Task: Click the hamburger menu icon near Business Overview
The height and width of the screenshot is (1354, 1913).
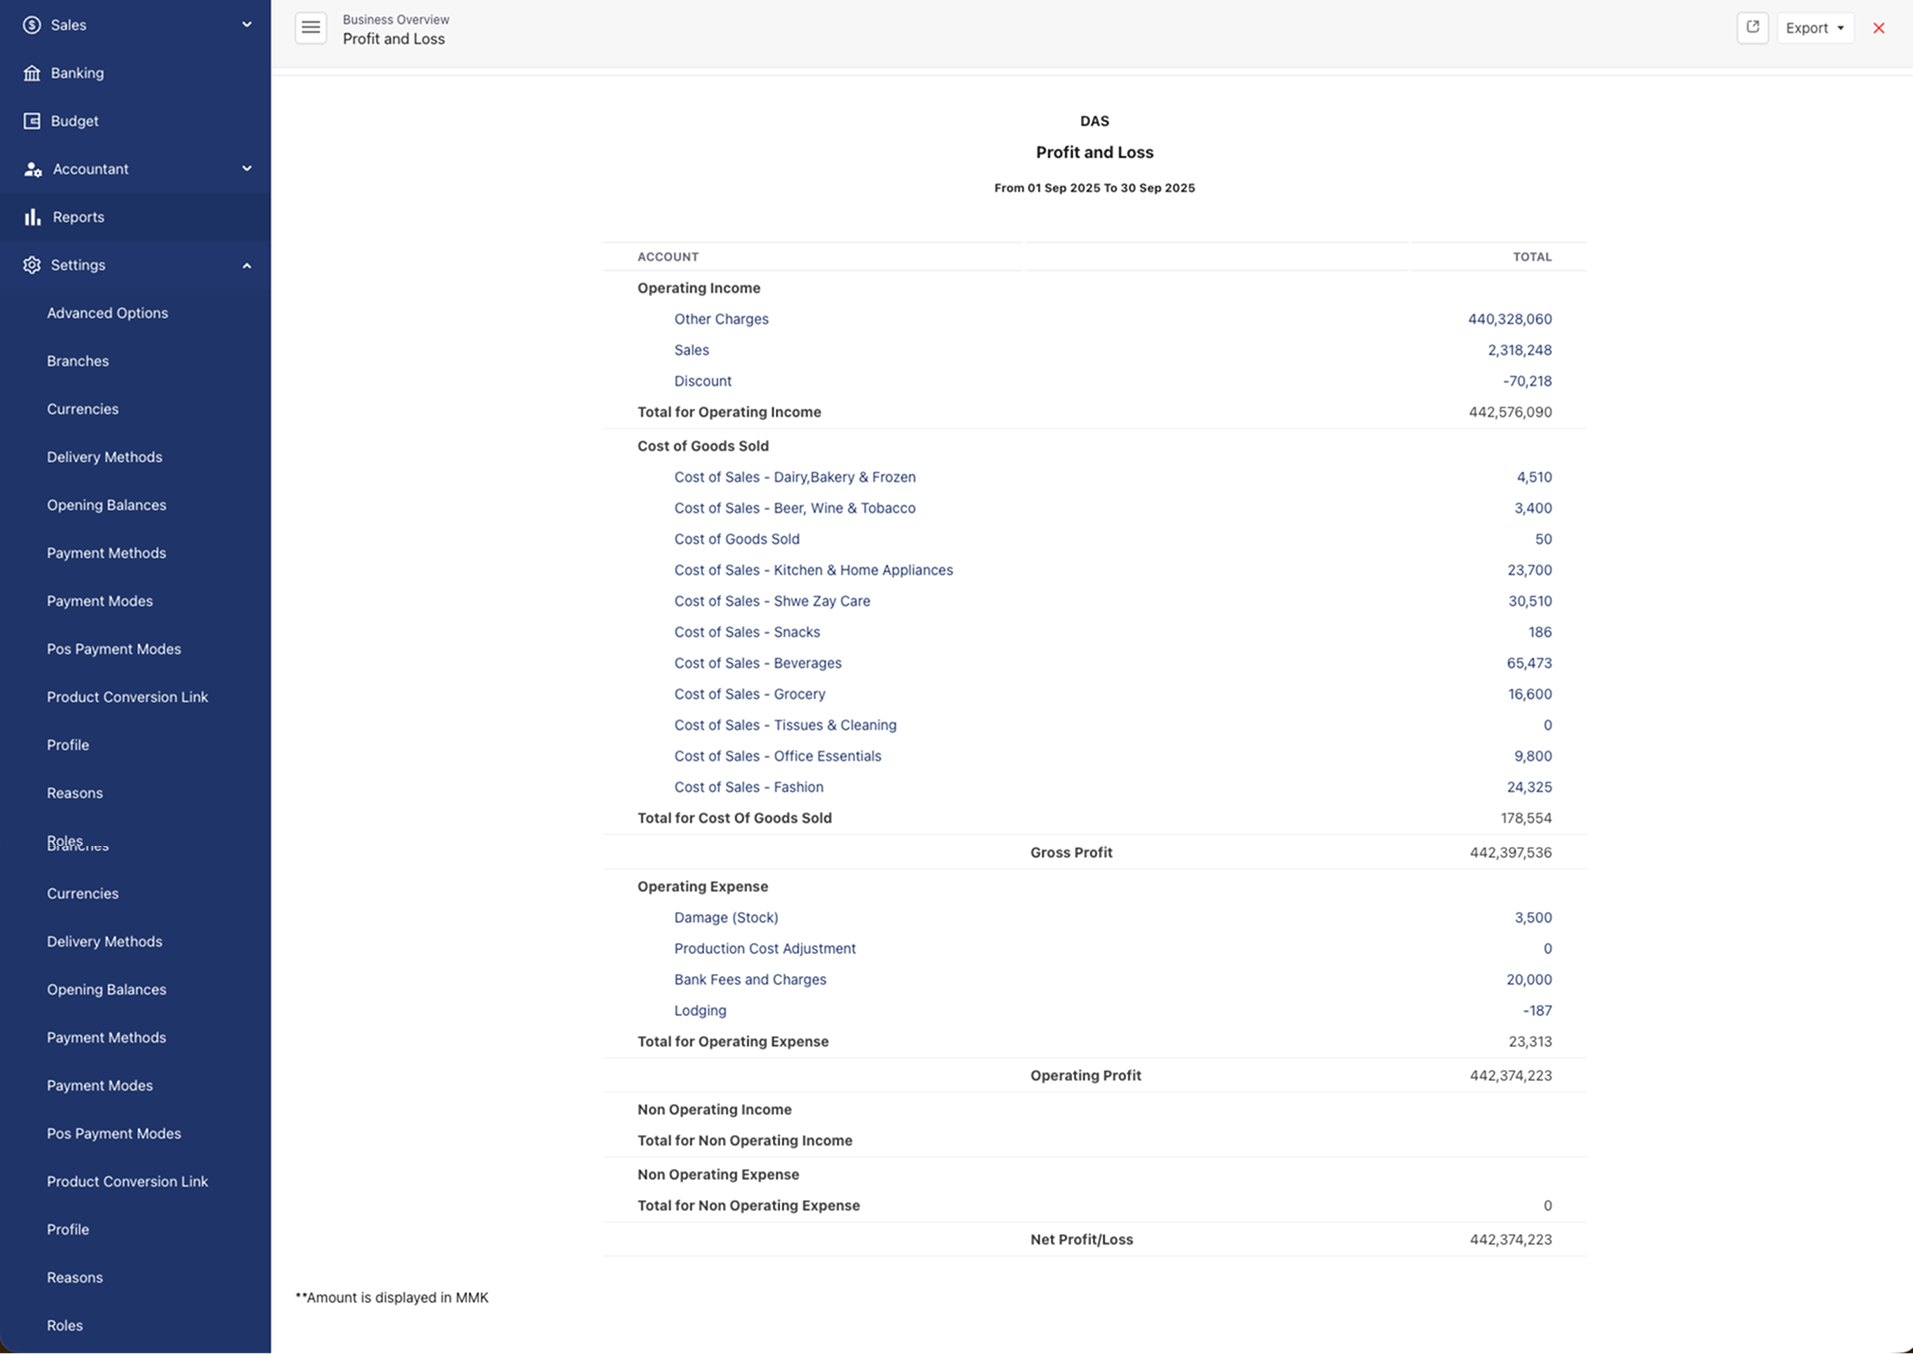Action: 311,28
